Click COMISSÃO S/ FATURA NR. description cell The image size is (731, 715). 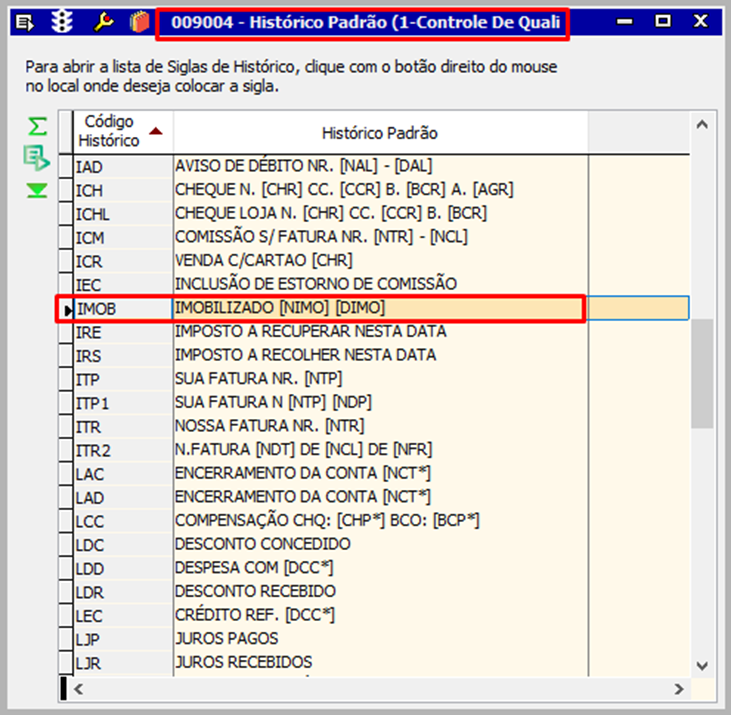click(380, 237)
